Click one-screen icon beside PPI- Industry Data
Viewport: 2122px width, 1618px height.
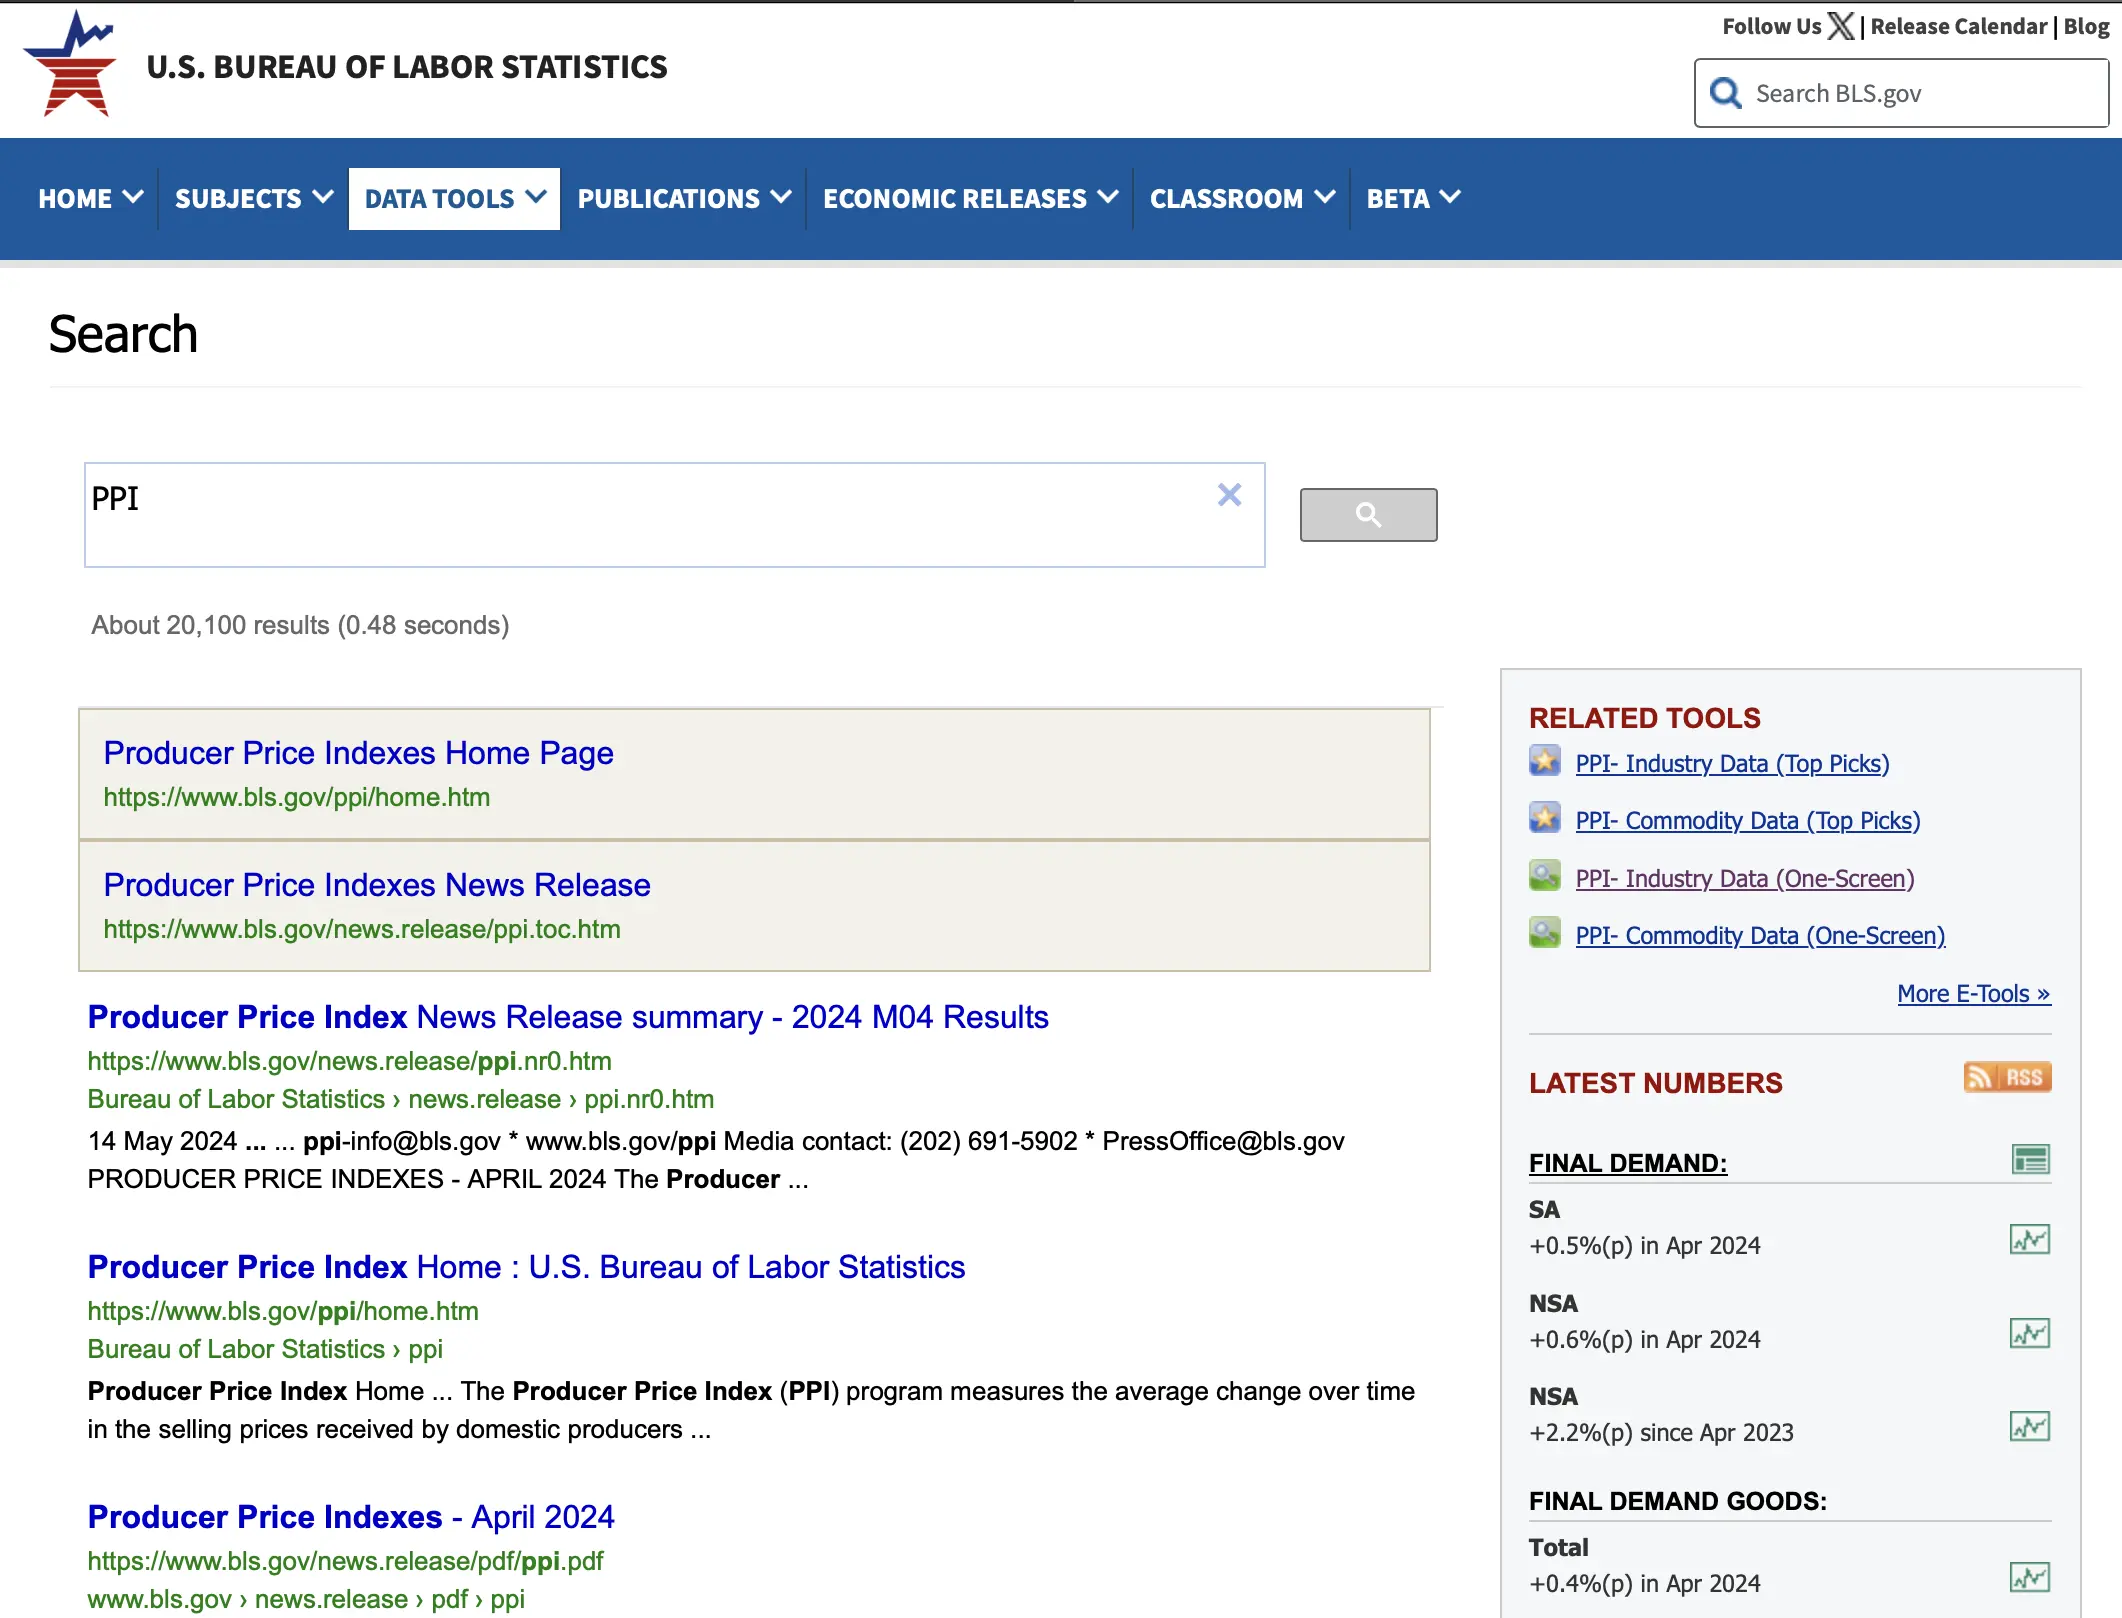tap(1545, 876)
